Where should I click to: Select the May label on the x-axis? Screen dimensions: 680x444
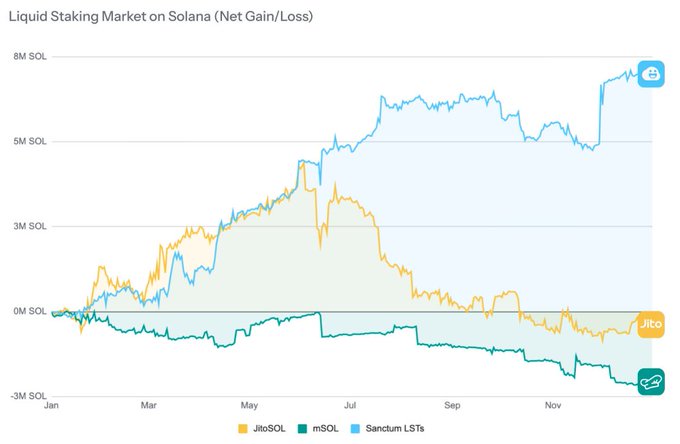point(250,407)
